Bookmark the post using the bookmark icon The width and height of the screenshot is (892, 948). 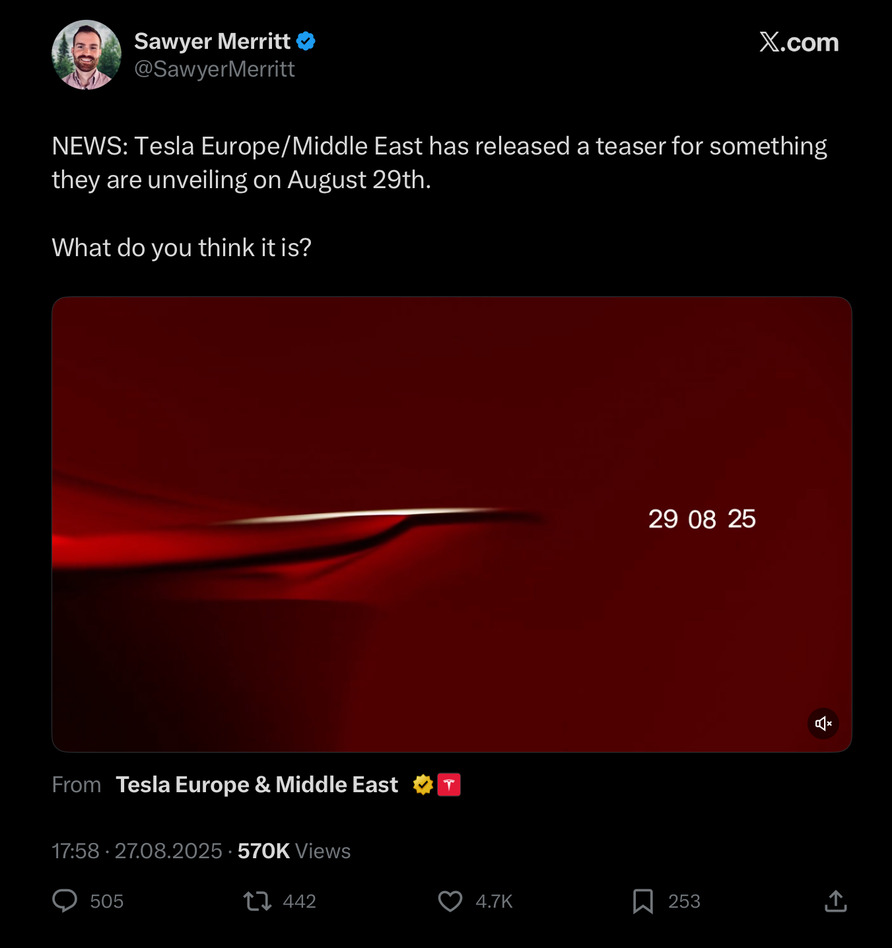[643, 901]
